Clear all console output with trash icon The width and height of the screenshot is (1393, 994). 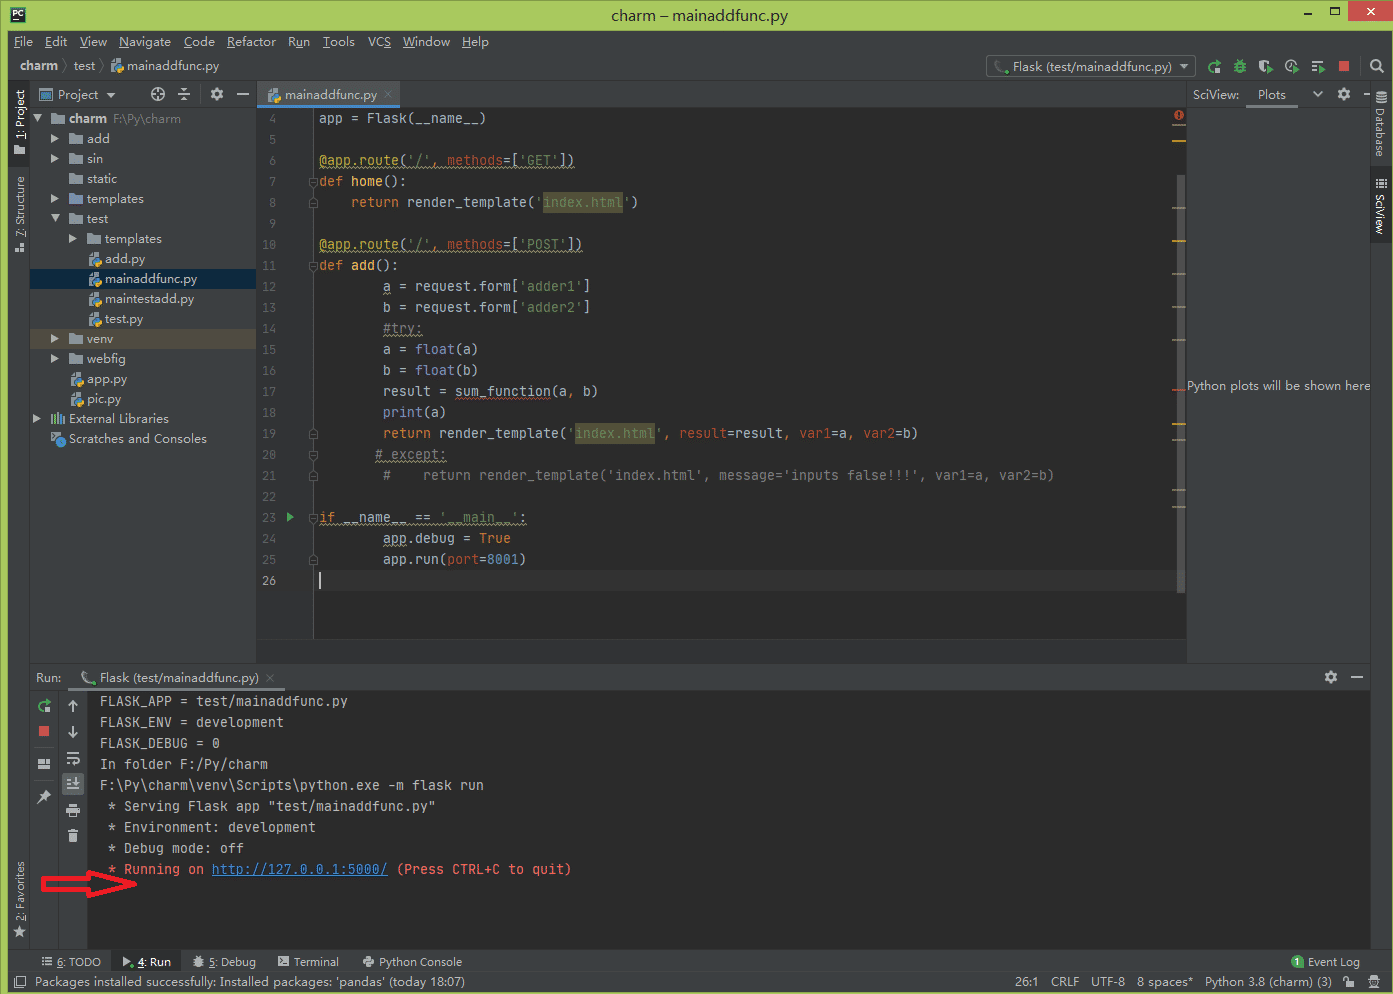click(73, 836)
